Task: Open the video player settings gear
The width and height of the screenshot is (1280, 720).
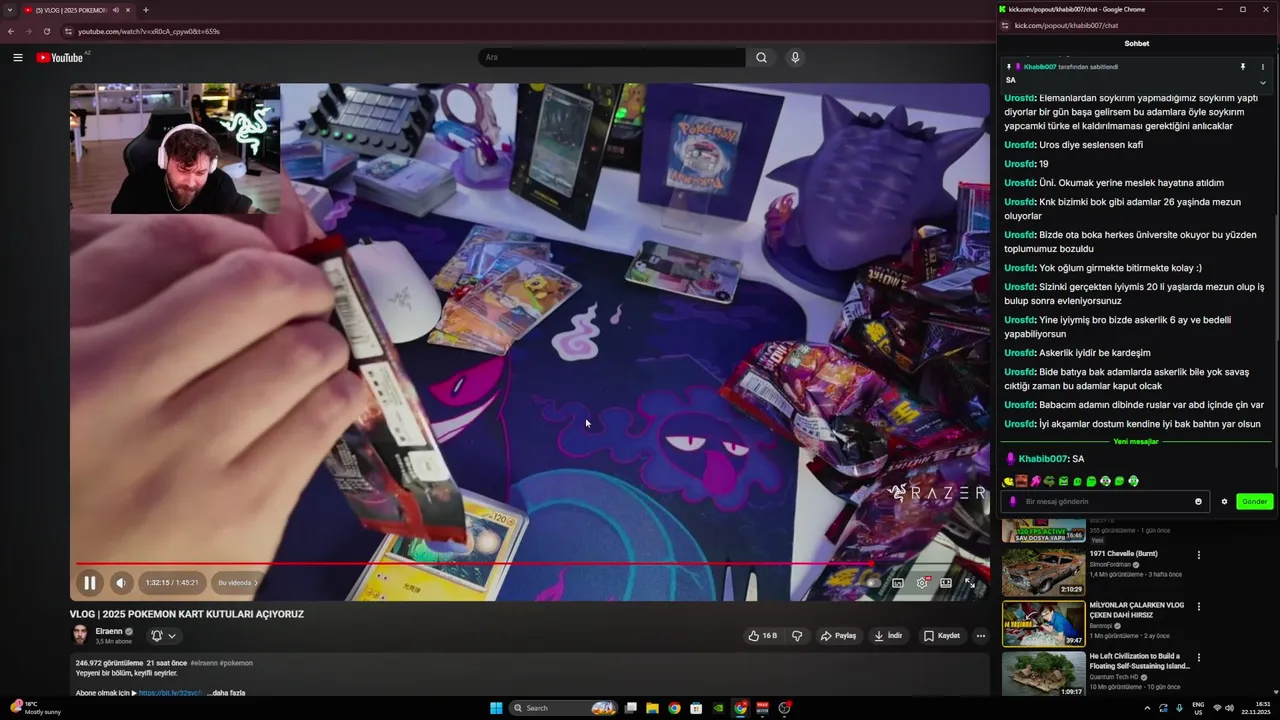Action: coord(922,582)
